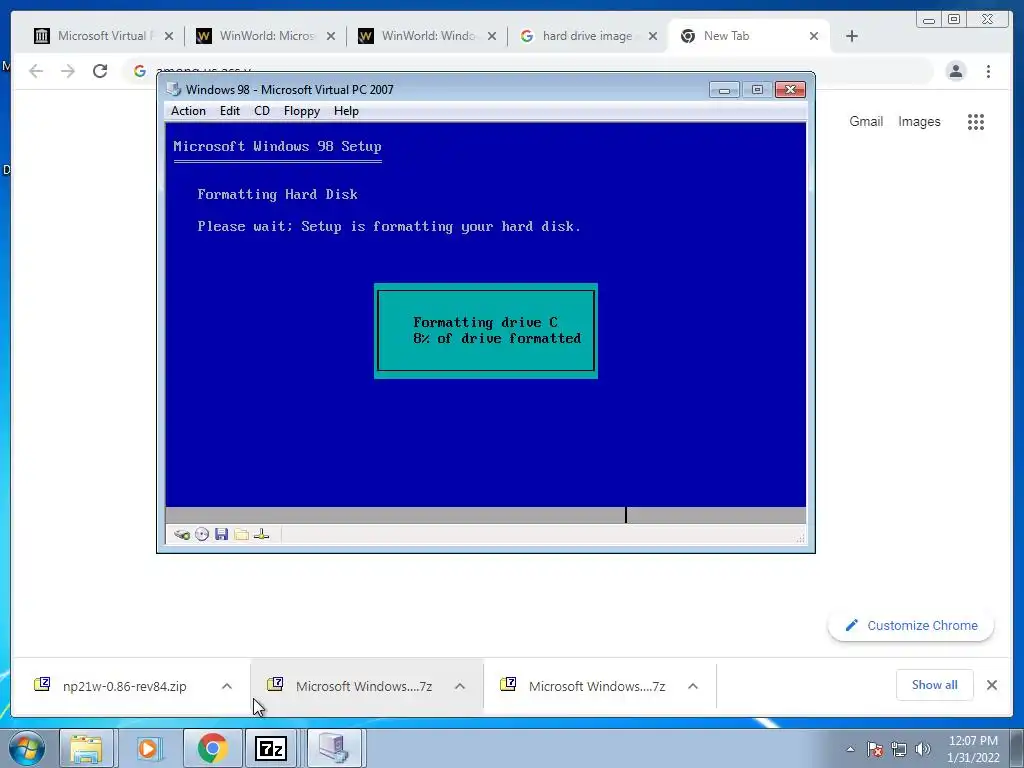Click the hard disk activity icon in Virtual PC status bar
Image resolution: width=1024 pixels, height=768 pixels.
[x=182, y=535]
